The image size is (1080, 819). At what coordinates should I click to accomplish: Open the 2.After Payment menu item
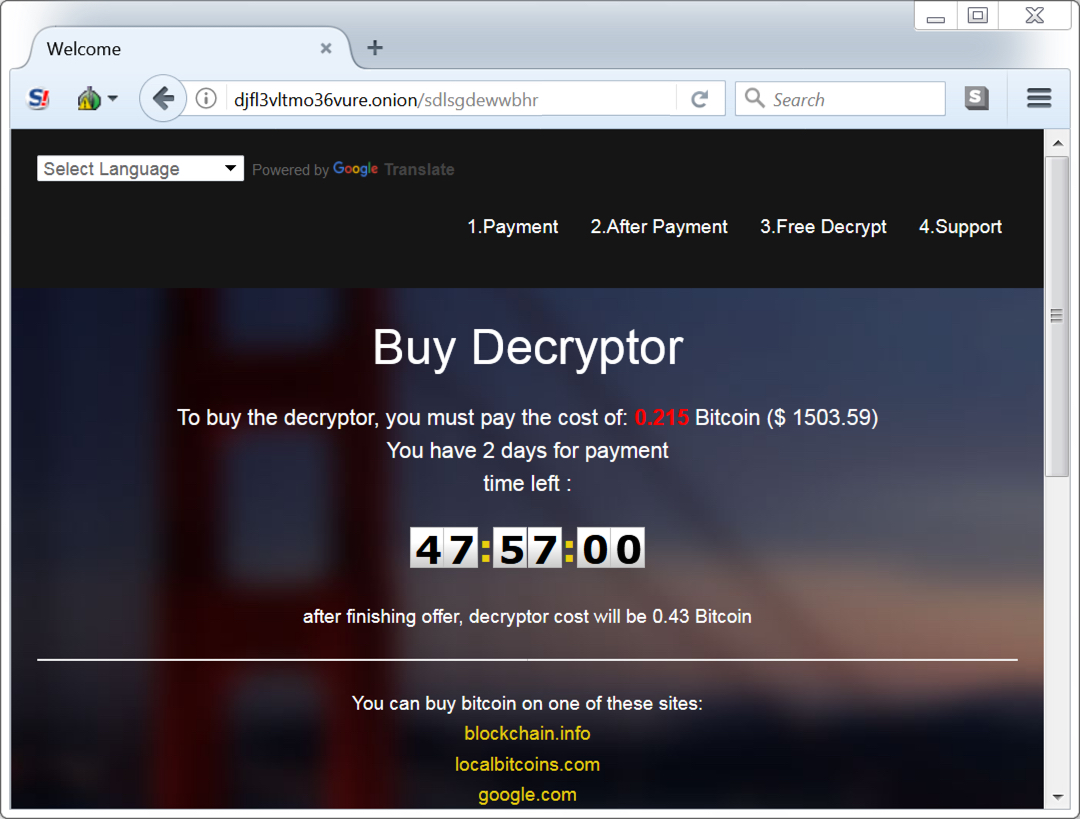pyautogui.click(x=658, y=227)
